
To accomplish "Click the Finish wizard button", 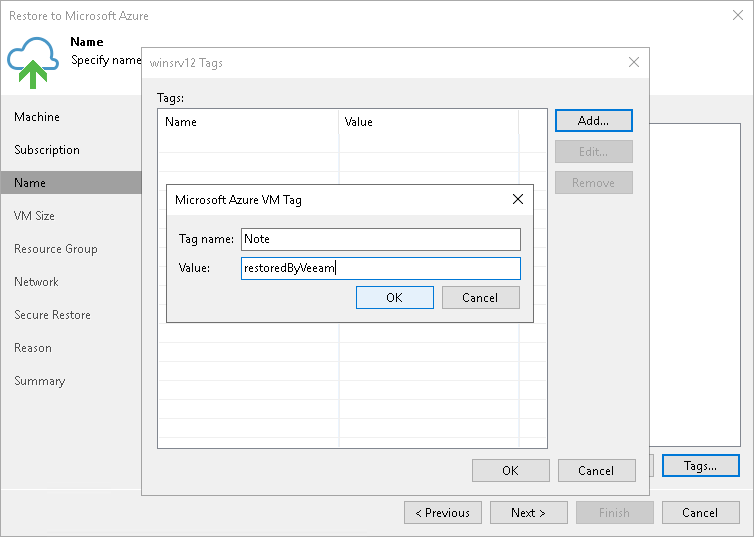I will (615, 512).
